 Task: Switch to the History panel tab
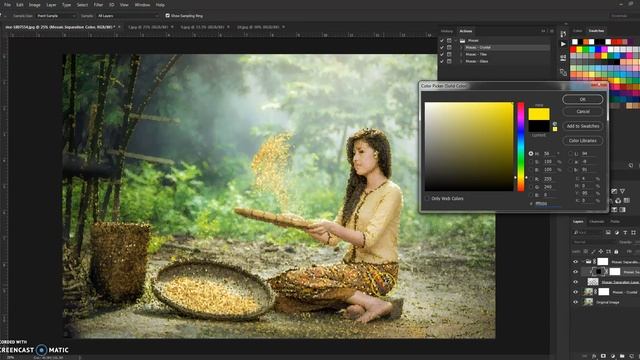pos(447,31)
